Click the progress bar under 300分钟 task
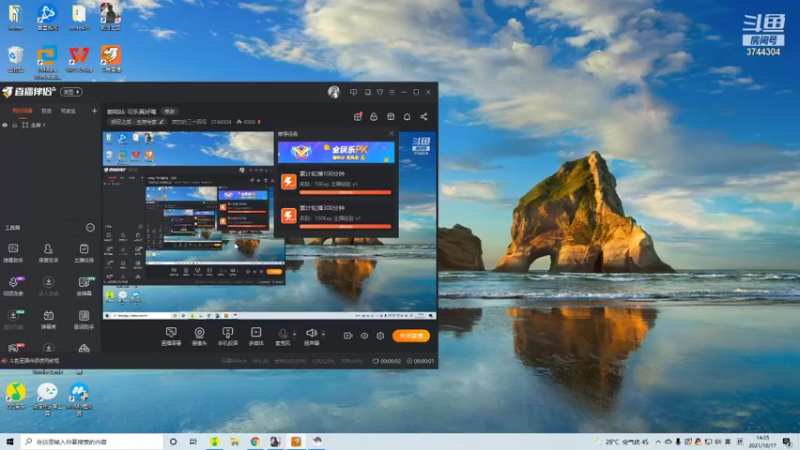 pyautogui.click(x=345, y=227)
